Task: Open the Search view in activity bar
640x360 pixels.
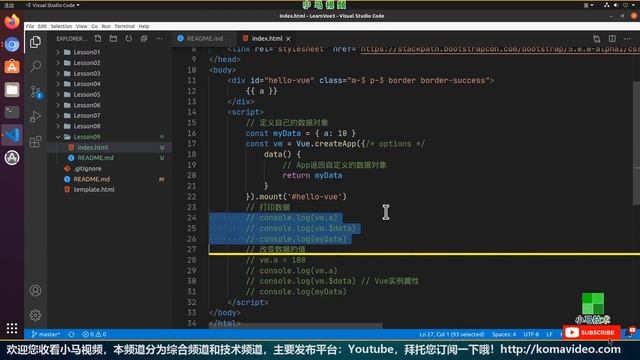Action: click(x=36, y=66)
